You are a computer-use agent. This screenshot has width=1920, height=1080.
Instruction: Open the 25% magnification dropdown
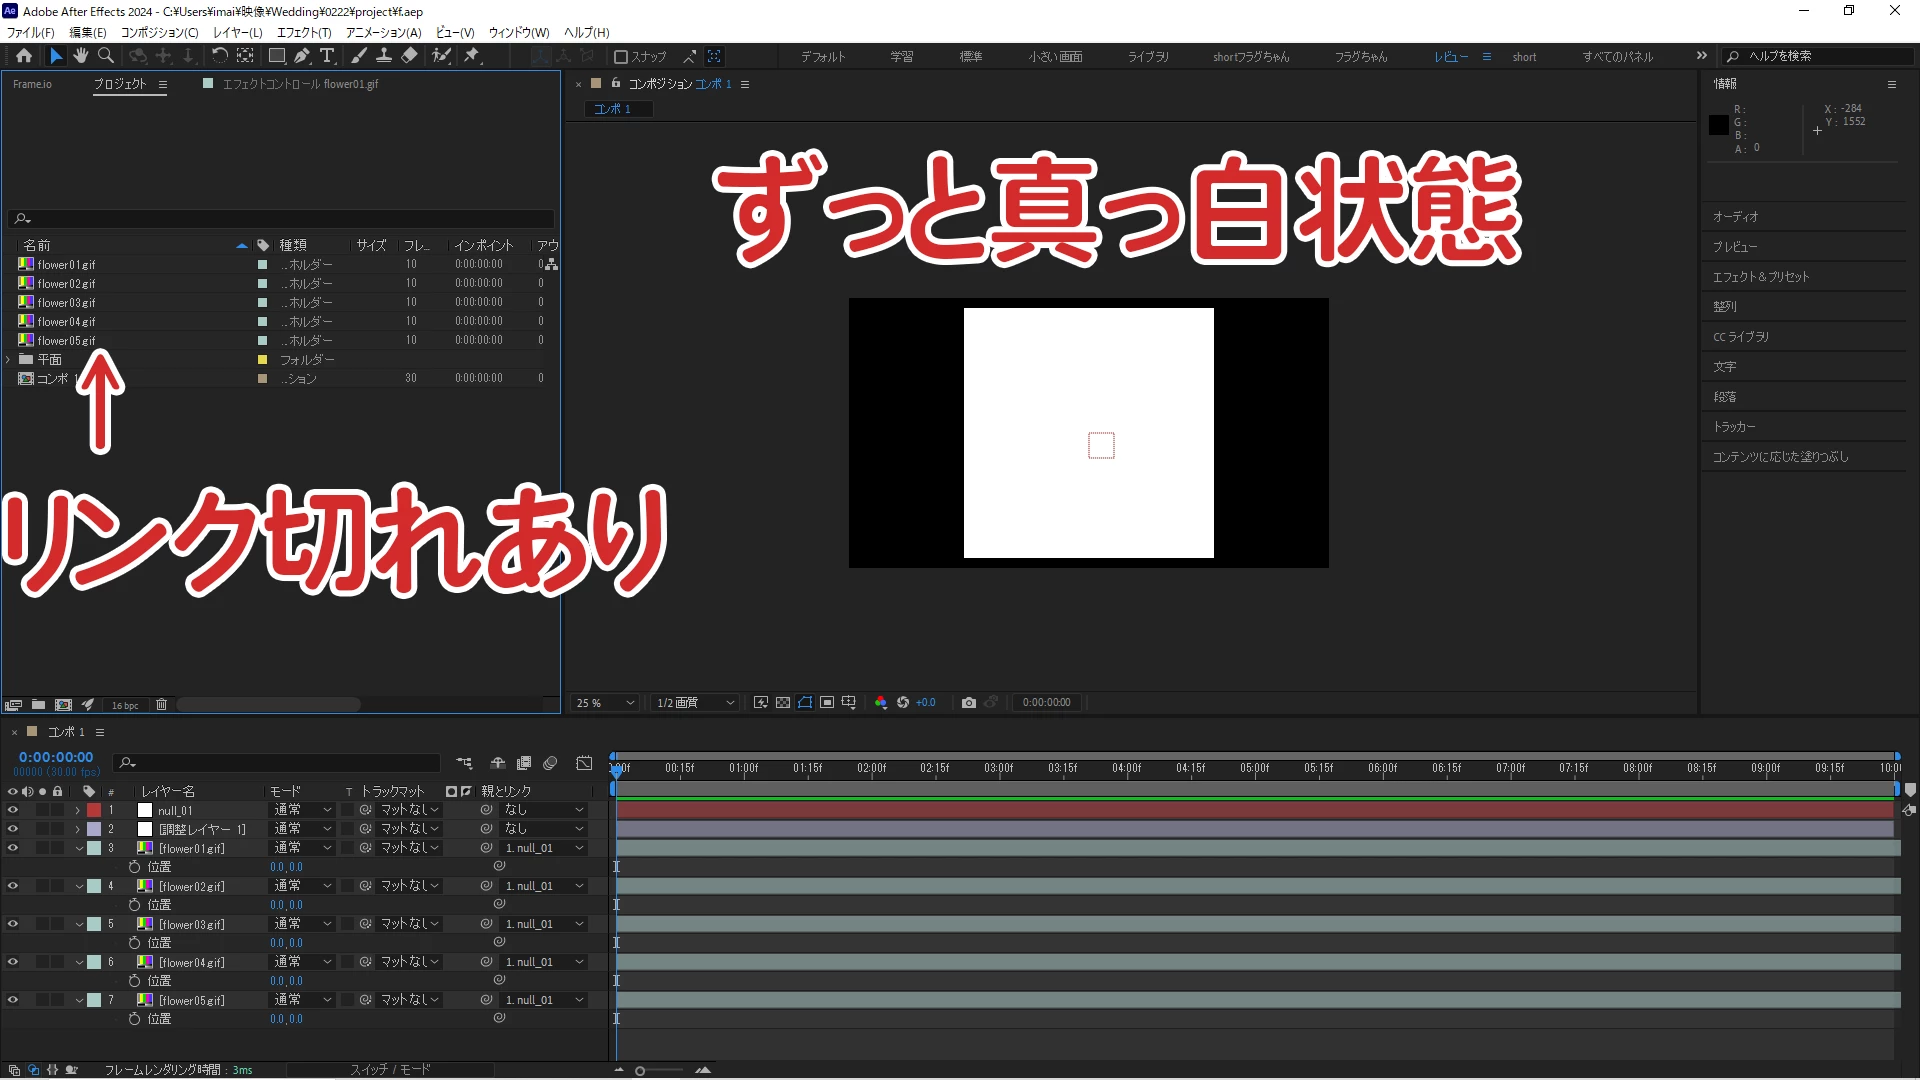point(605,703)
